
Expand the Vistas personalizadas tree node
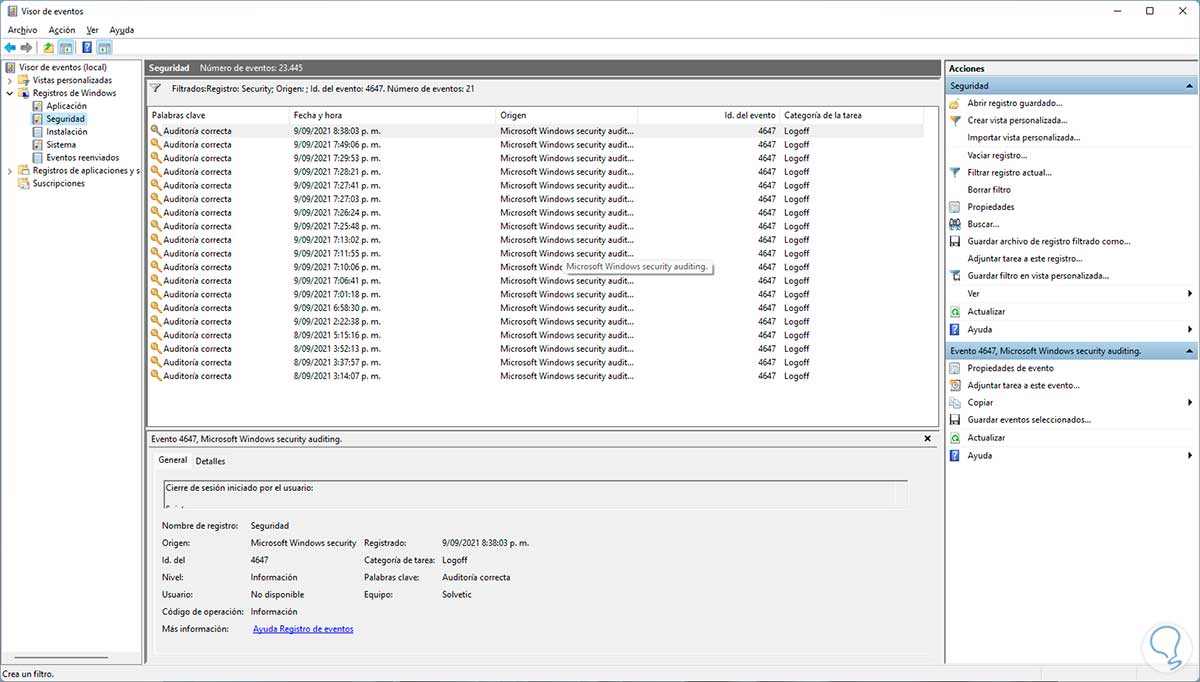11,80
